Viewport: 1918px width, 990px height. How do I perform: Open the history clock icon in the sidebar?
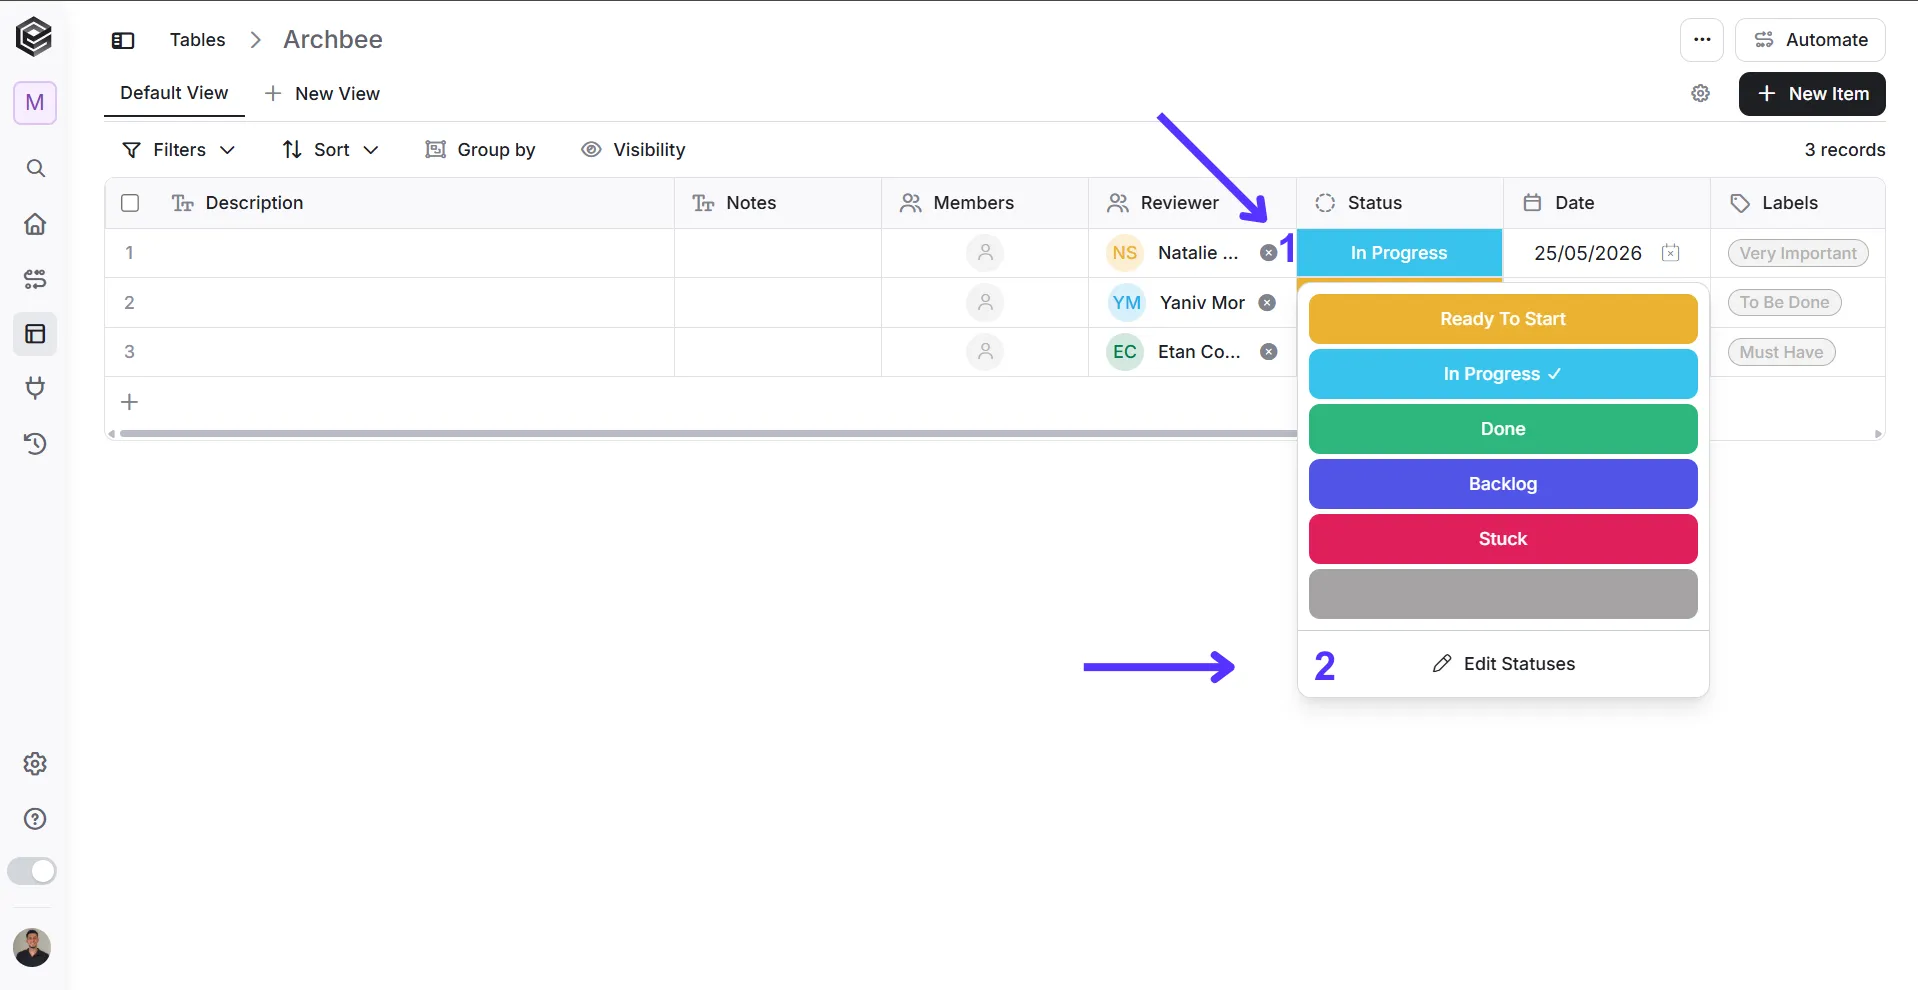[x=35, y=444]
